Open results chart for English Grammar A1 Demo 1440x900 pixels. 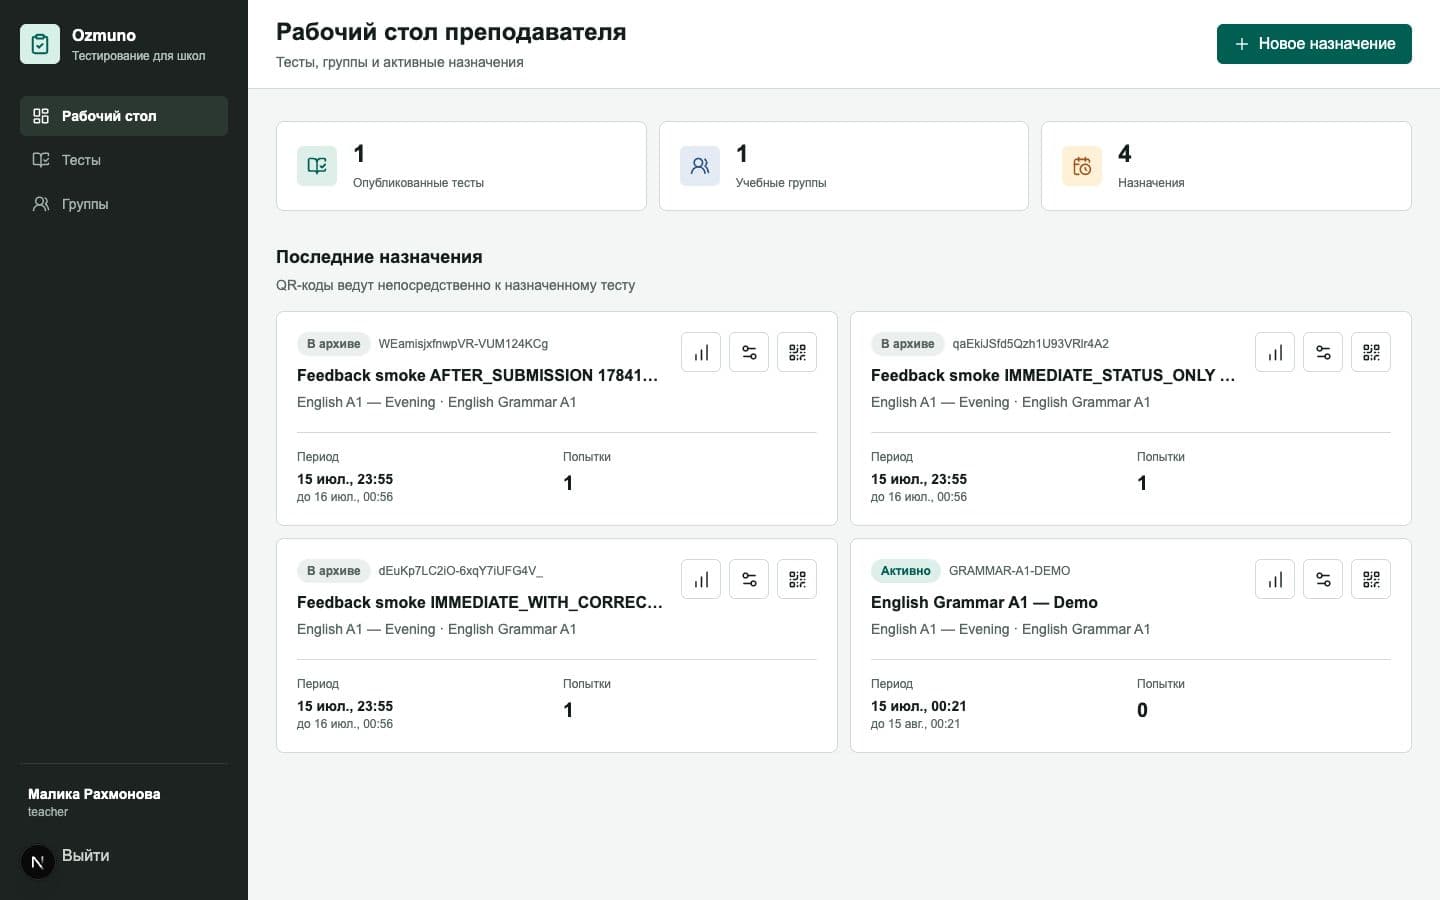[x=1275, y=579]
